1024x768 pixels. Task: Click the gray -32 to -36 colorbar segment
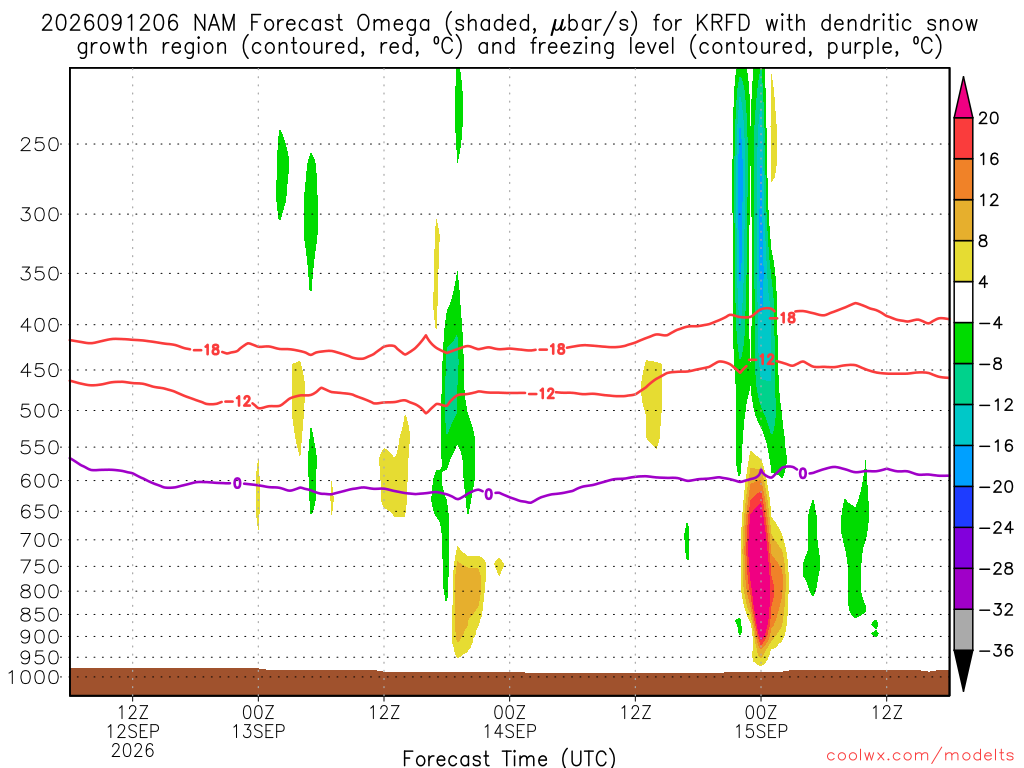click(x=963, y=630)
